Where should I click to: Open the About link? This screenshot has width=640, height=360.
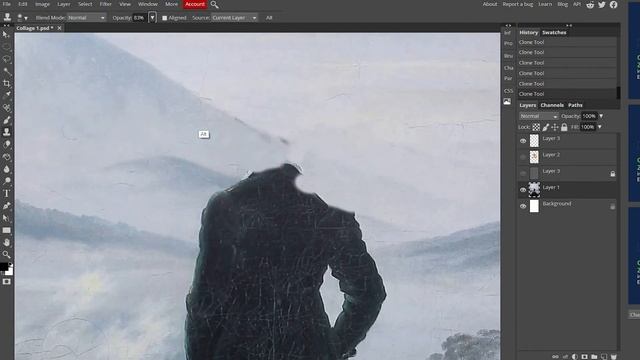point(490,4)
